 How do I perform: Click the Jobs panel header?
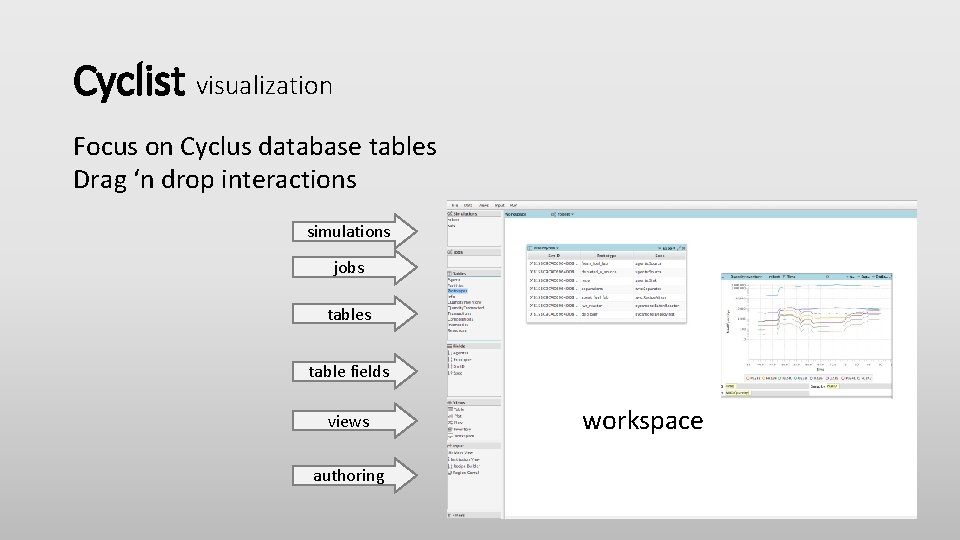pyautogui.click(x=474, y=252)
